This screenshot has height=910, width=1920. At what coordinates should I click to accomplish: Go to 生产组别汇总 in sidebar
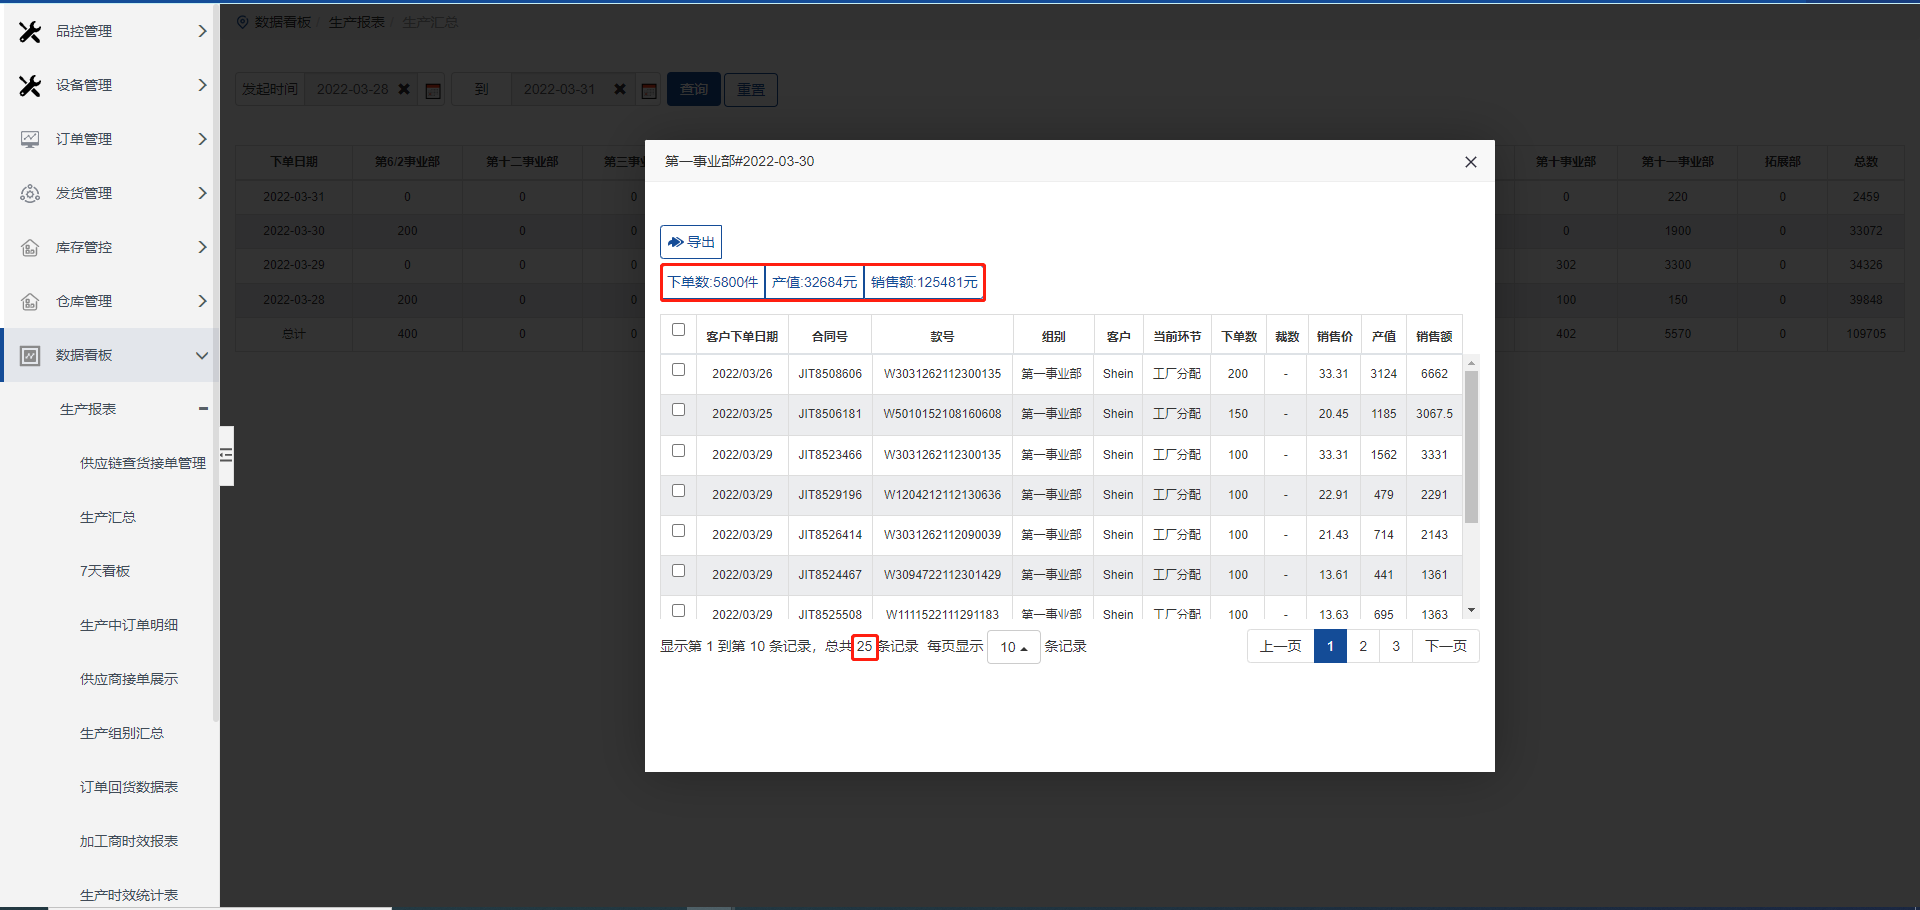pos(121,733)
